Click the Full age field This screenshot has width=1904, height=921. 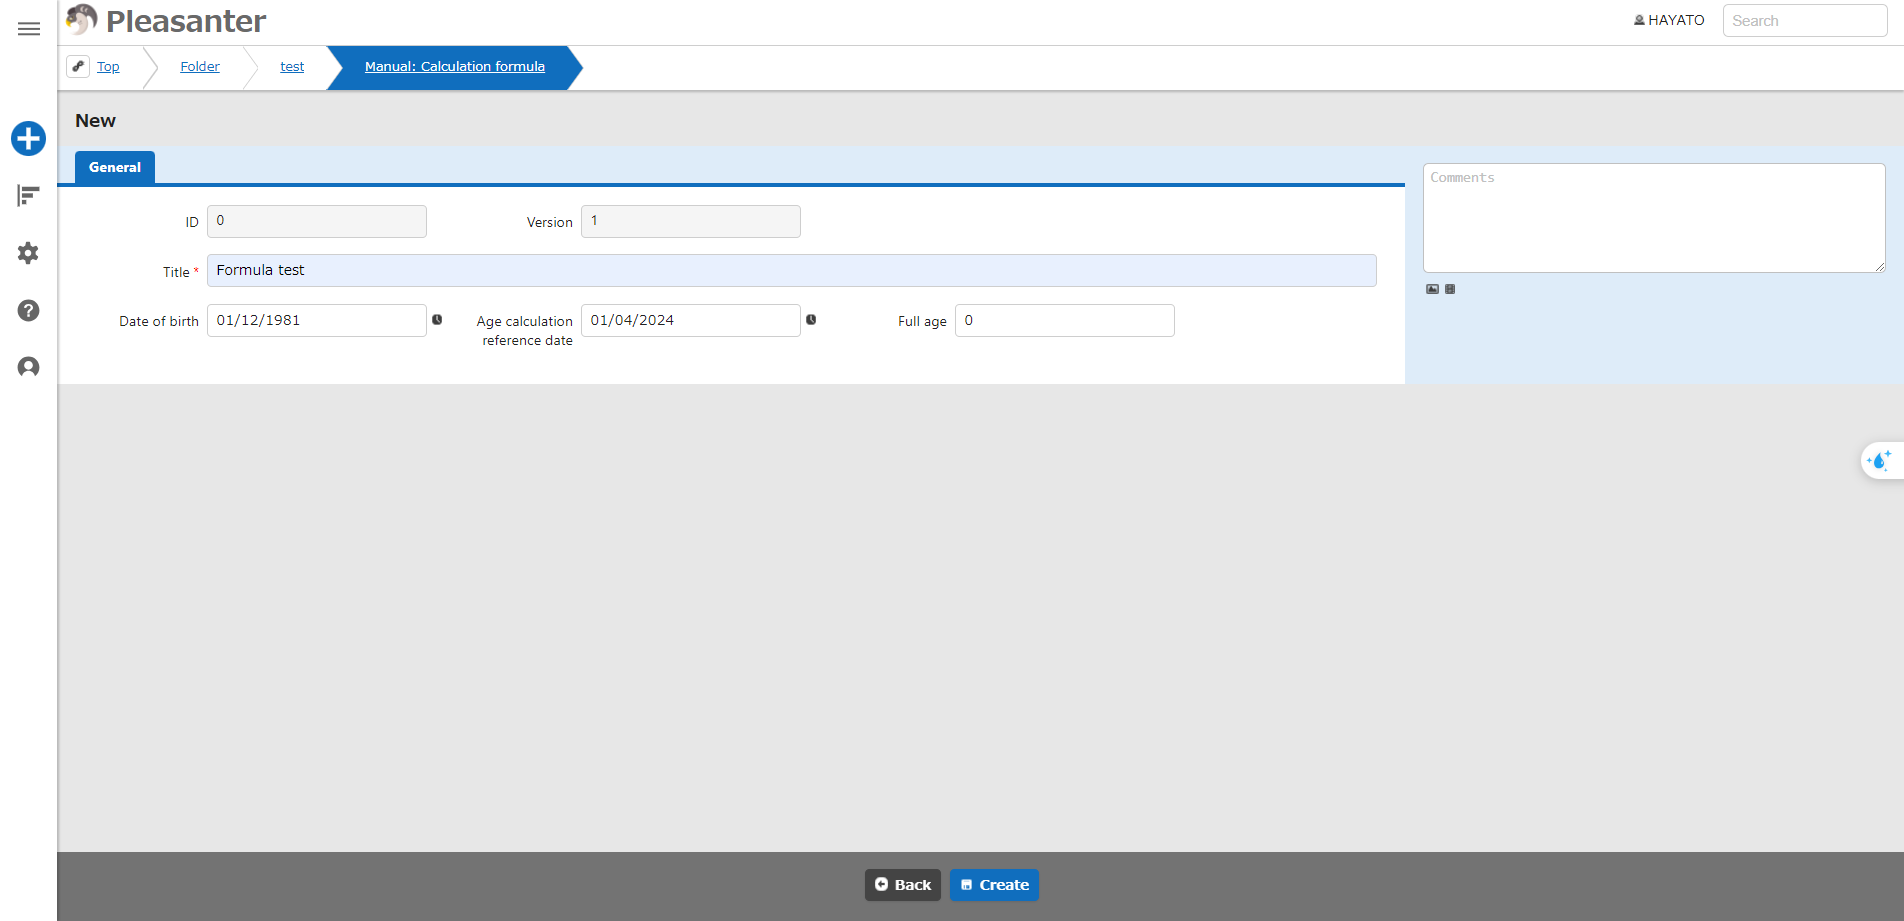point(1065,320)
